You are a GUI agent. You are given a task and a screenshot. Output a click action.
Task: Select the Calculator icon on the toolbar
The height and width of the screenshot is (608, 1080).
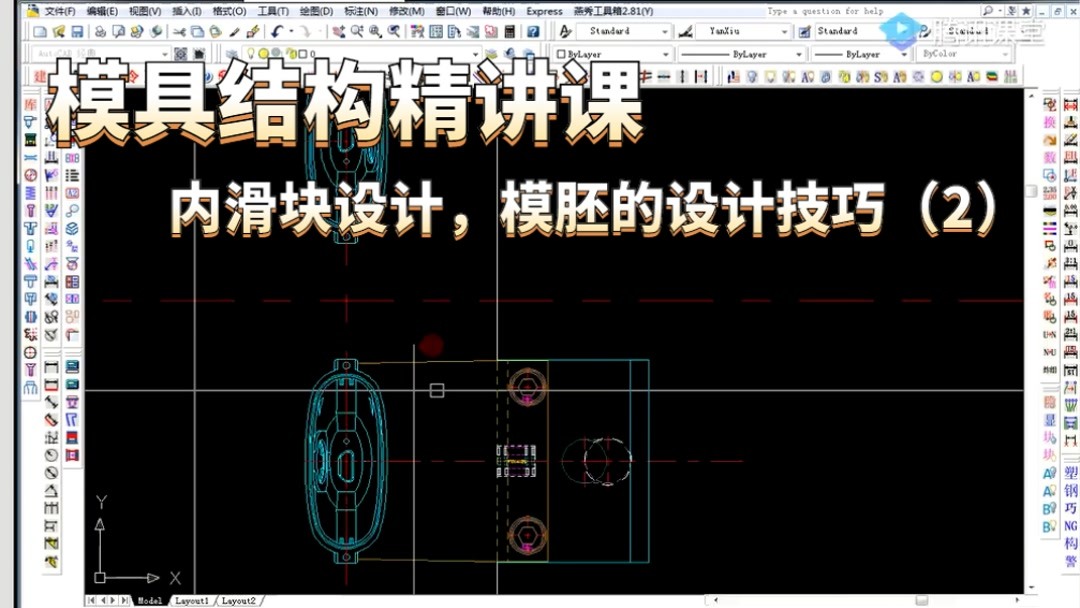click(511, 31)
